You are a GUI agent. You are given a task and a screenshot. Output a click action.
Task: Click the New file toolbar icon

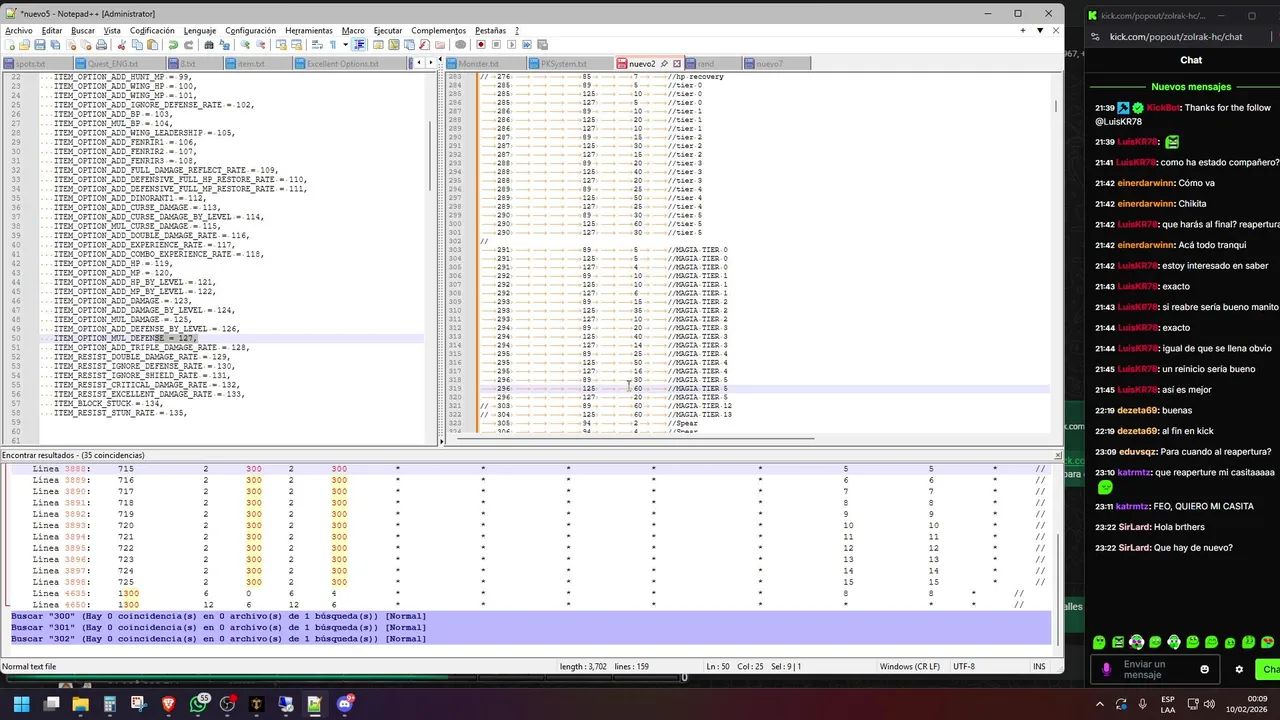pyautogui.click(x=10, y=44)
